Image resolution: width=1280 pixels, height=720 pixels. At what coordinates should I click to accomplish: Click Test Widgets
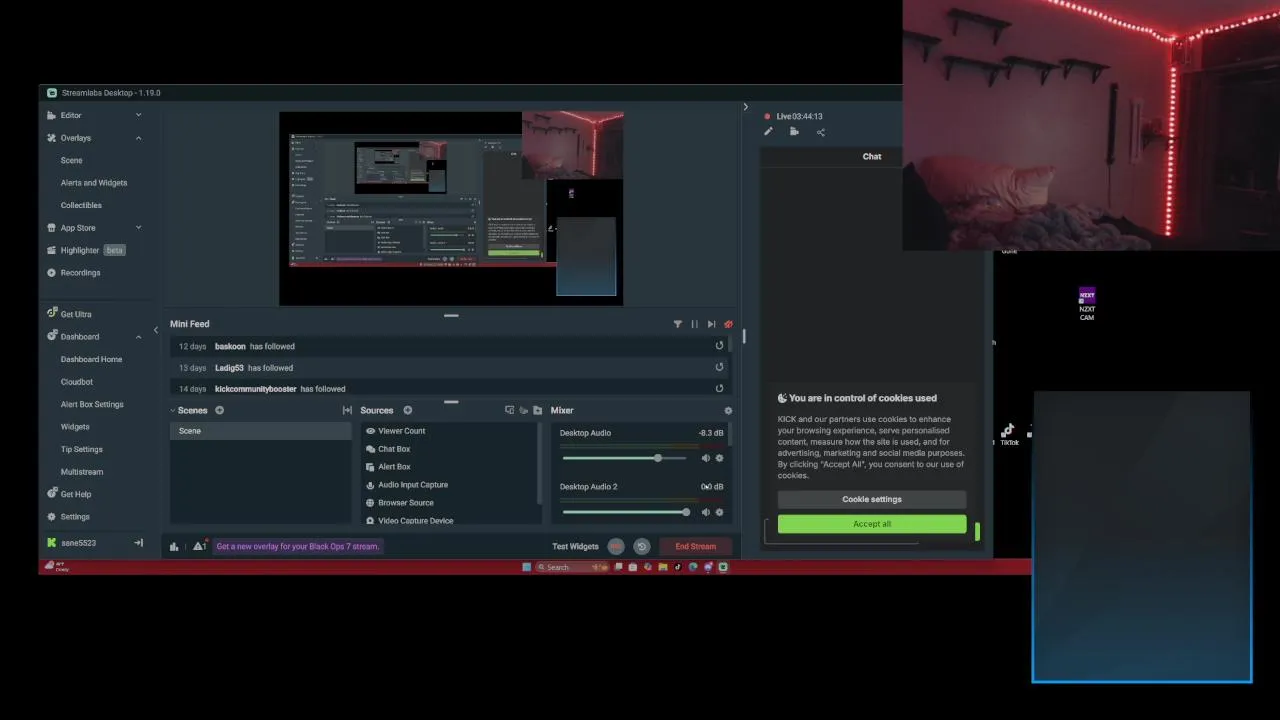pos(575,546)
